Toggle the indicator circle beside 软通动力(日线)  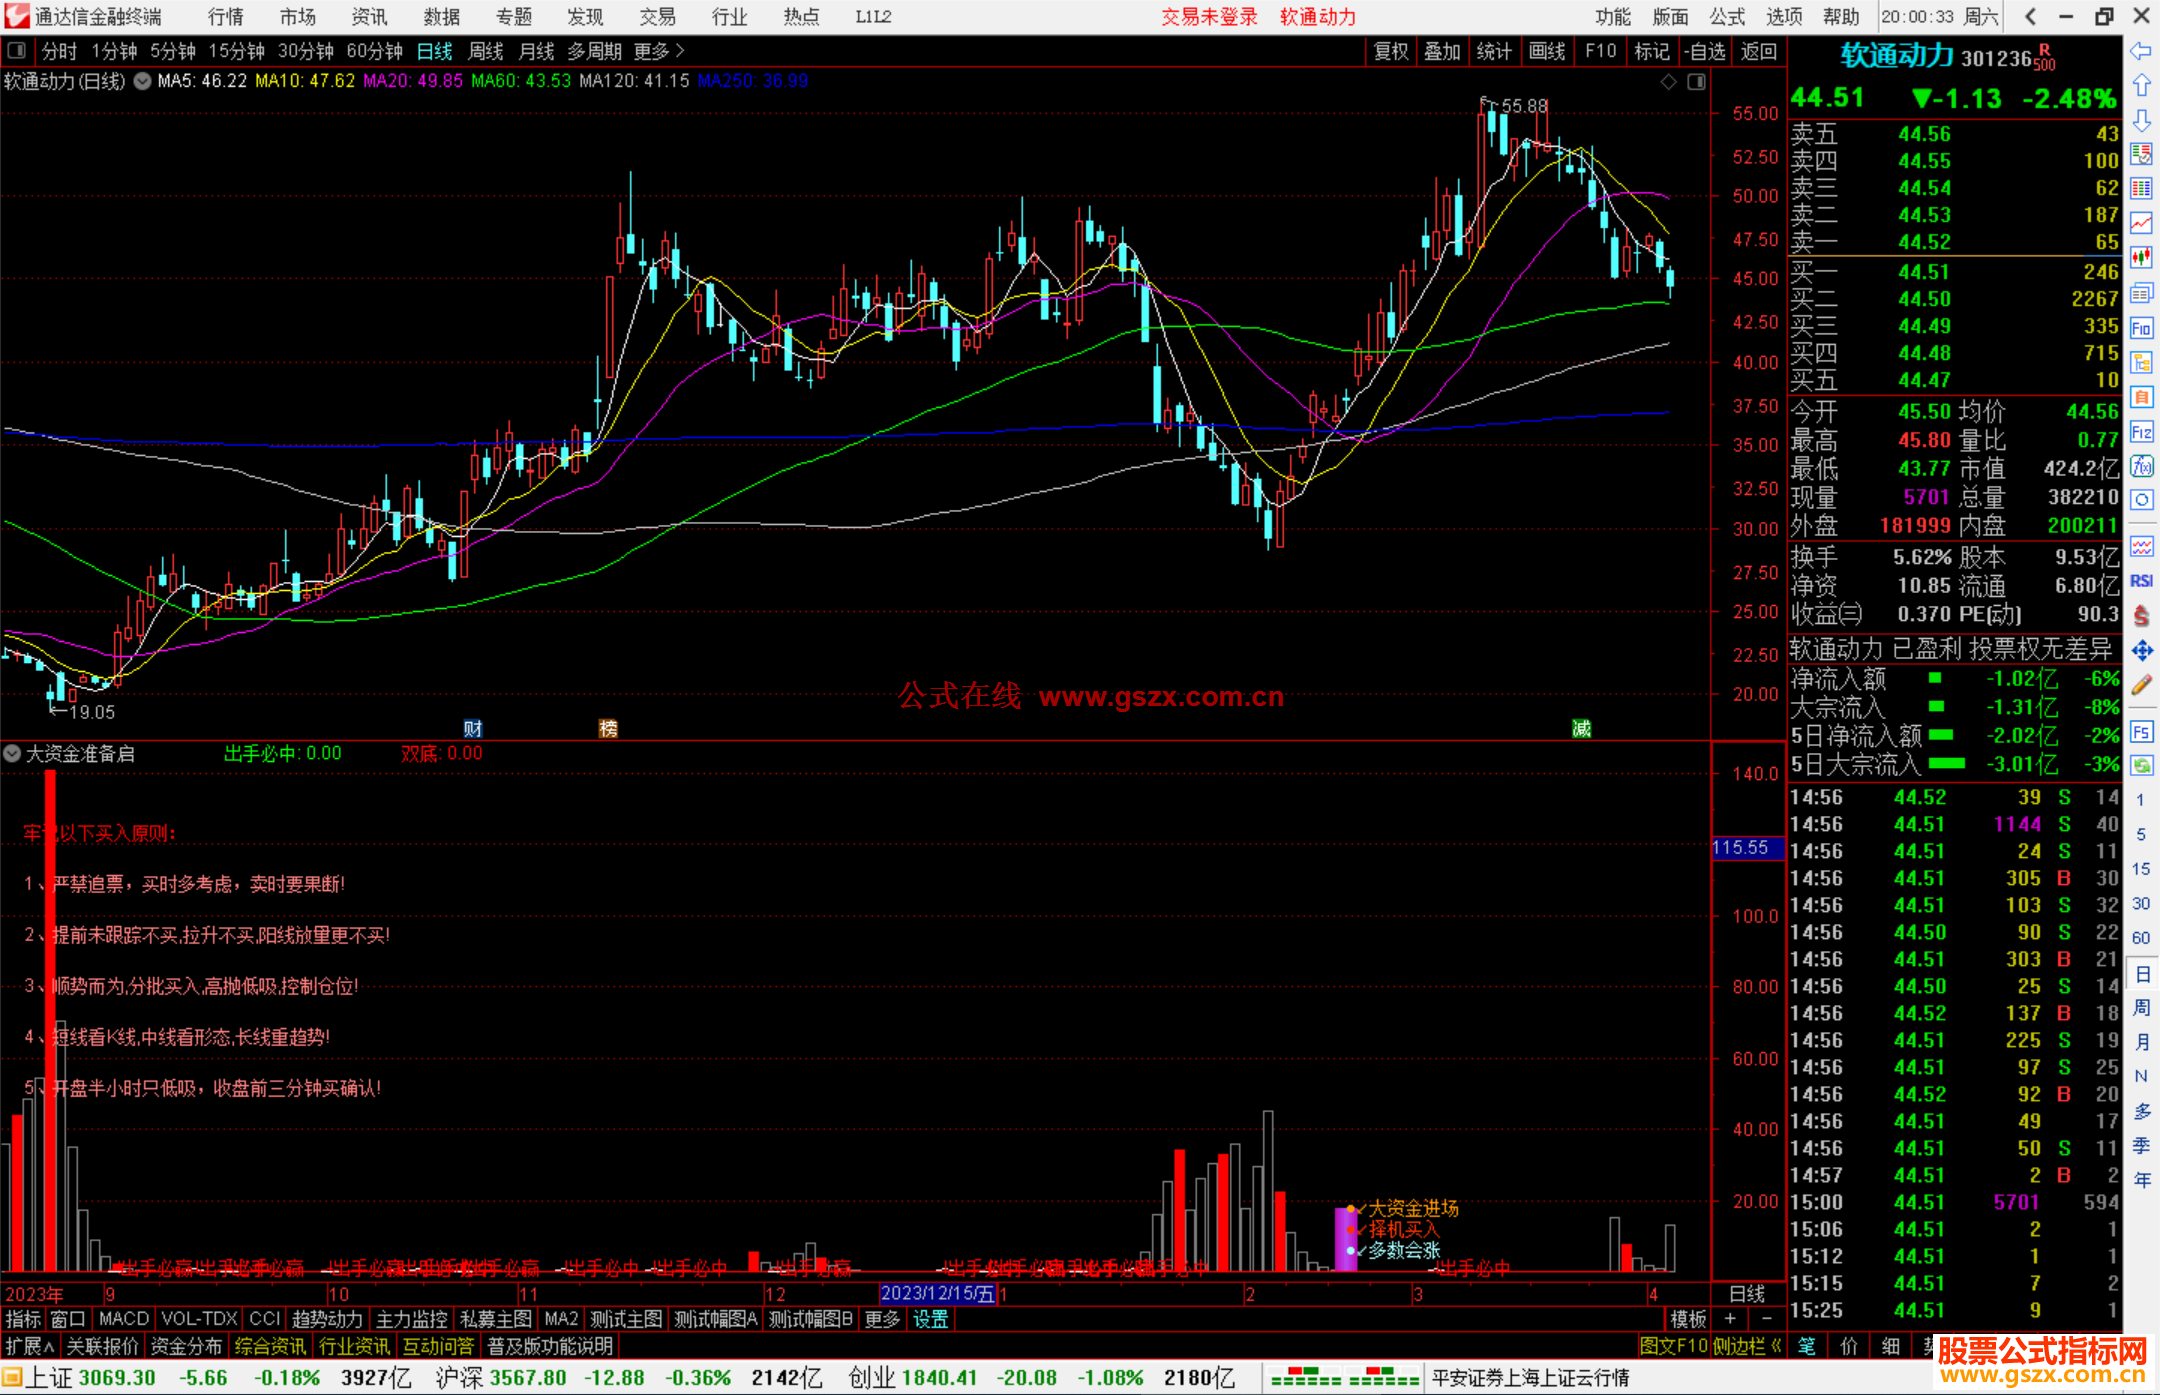[x=142, y=81]
